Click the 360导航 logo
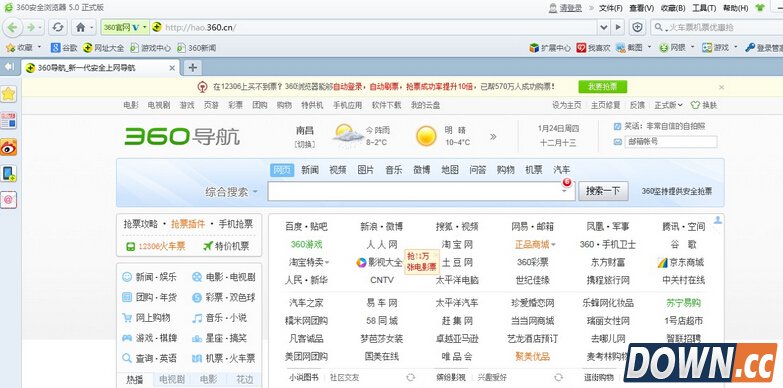Viewport: 783px width, 388px height. coord(182,136)
